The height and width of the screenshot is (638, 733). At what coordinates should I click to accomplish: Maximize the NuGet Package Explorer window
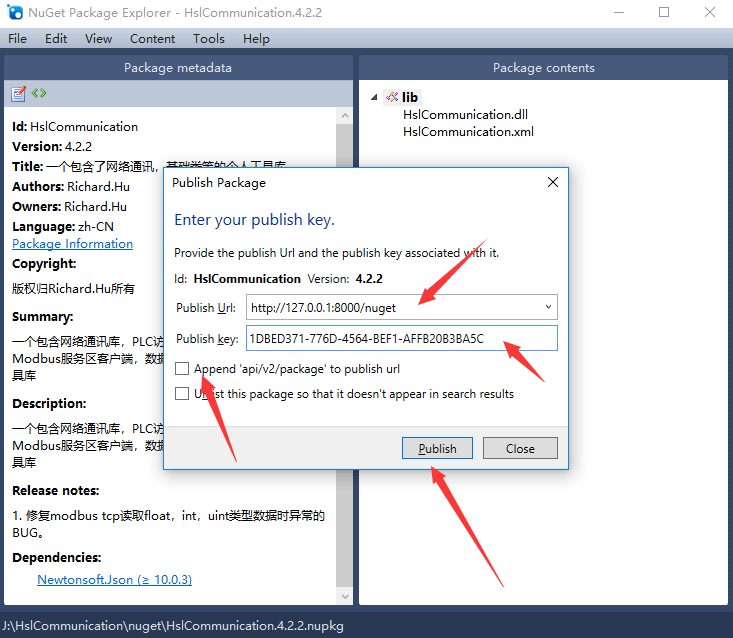(664, 13)
